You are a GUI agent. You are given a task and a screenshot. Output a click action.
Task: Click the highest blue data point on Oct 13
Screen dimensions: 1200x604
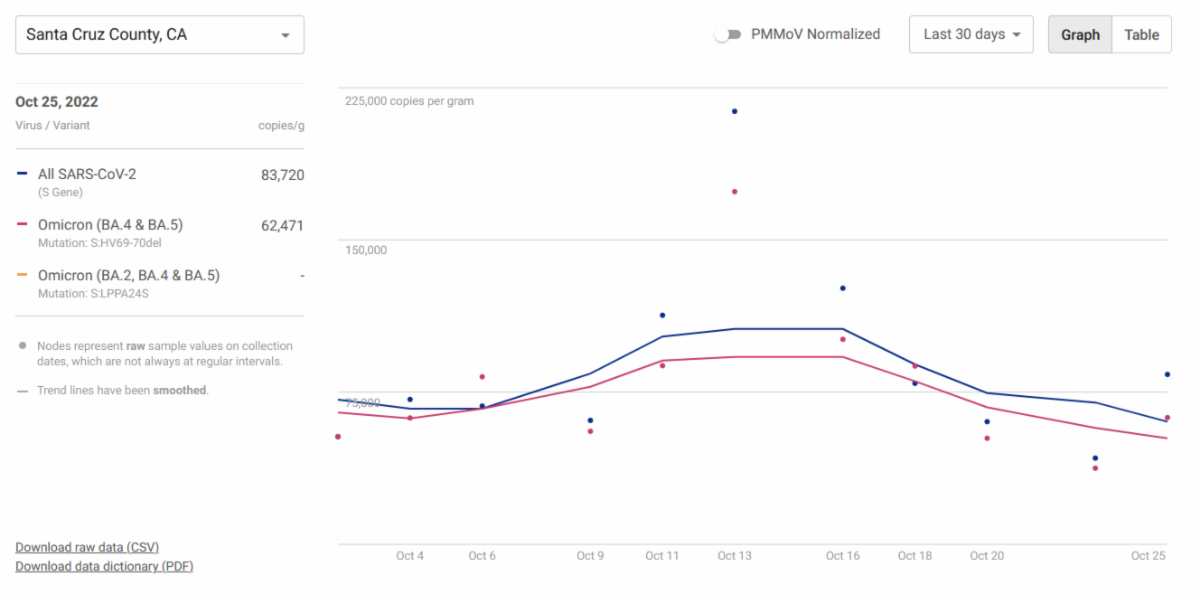click(x=734, y=111)
